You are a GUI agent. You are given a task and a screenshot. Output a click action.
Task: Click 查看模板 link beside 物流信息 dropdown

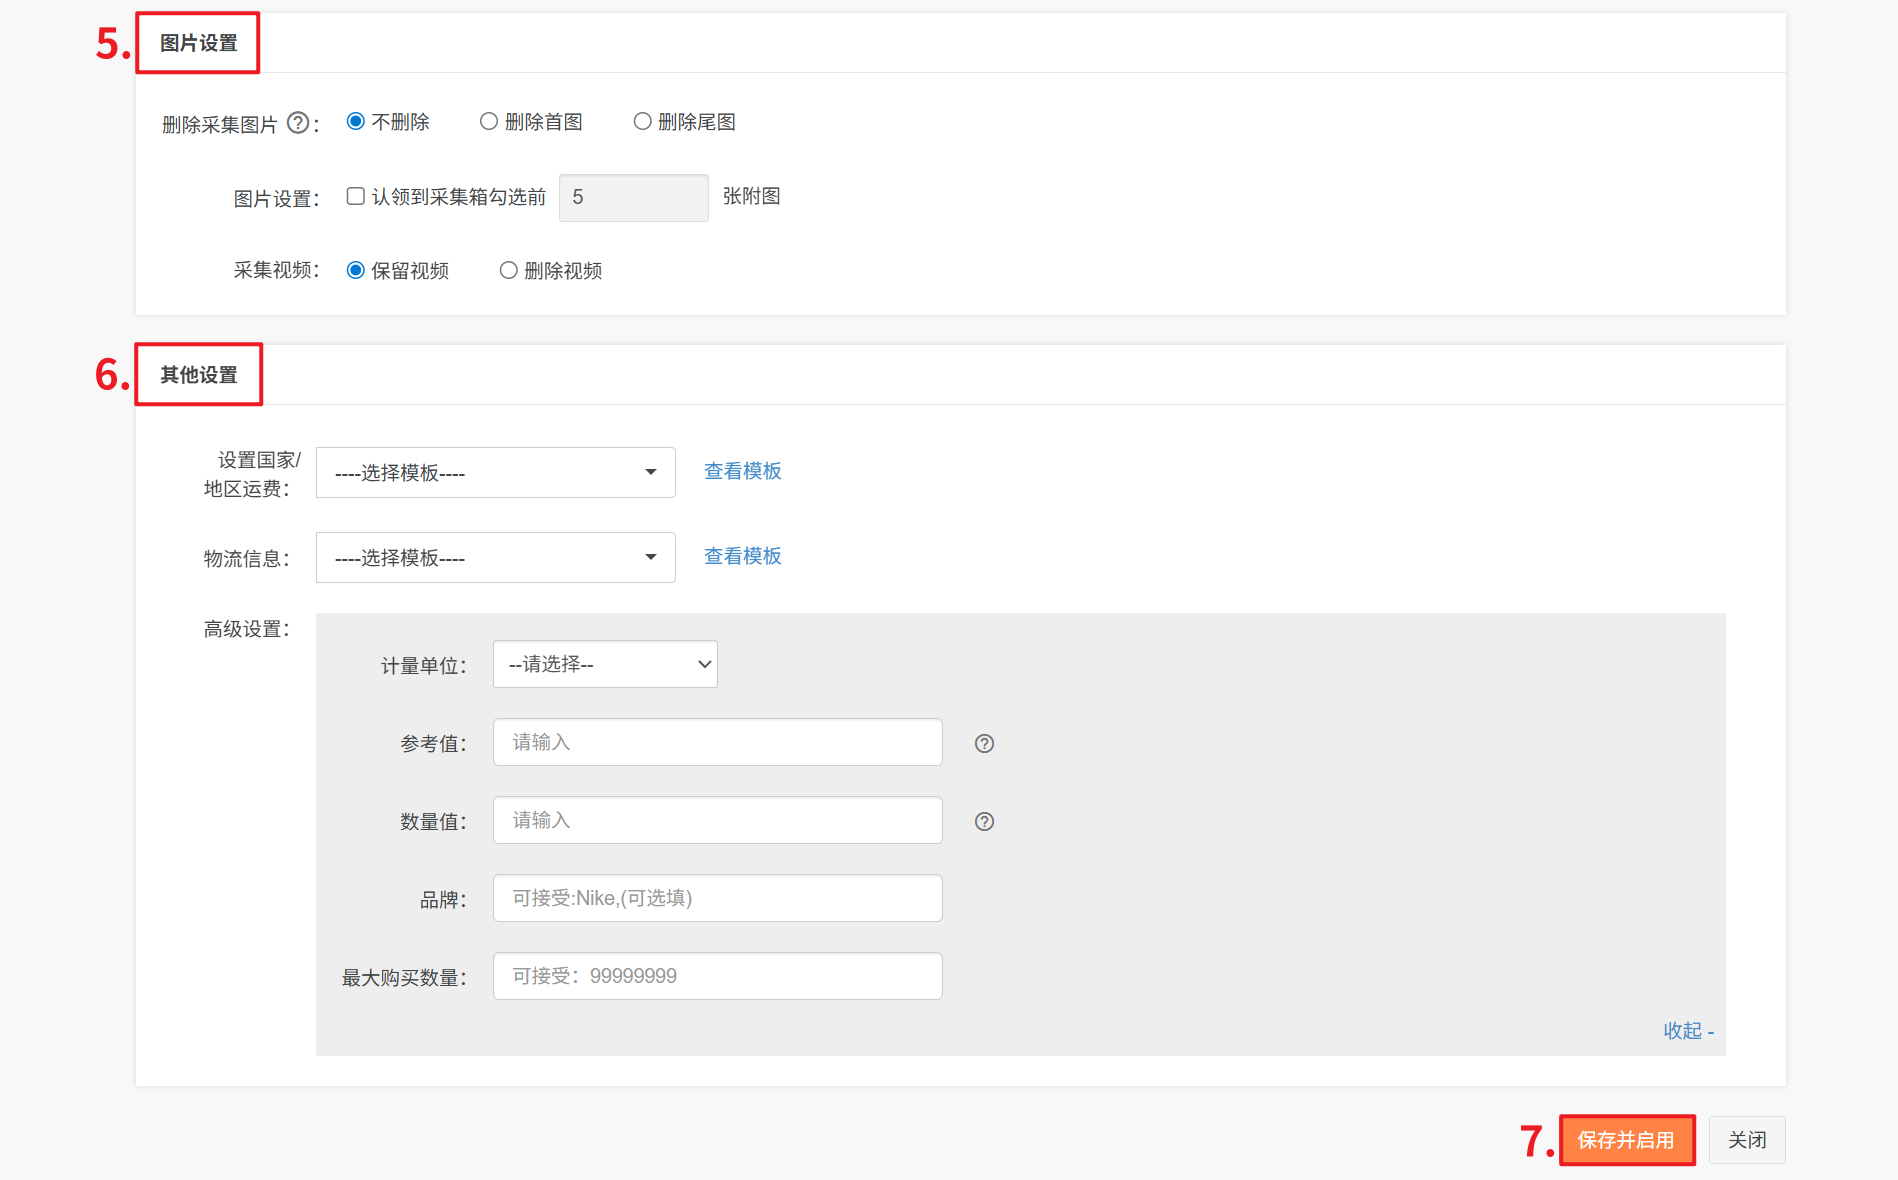(742, 556)
